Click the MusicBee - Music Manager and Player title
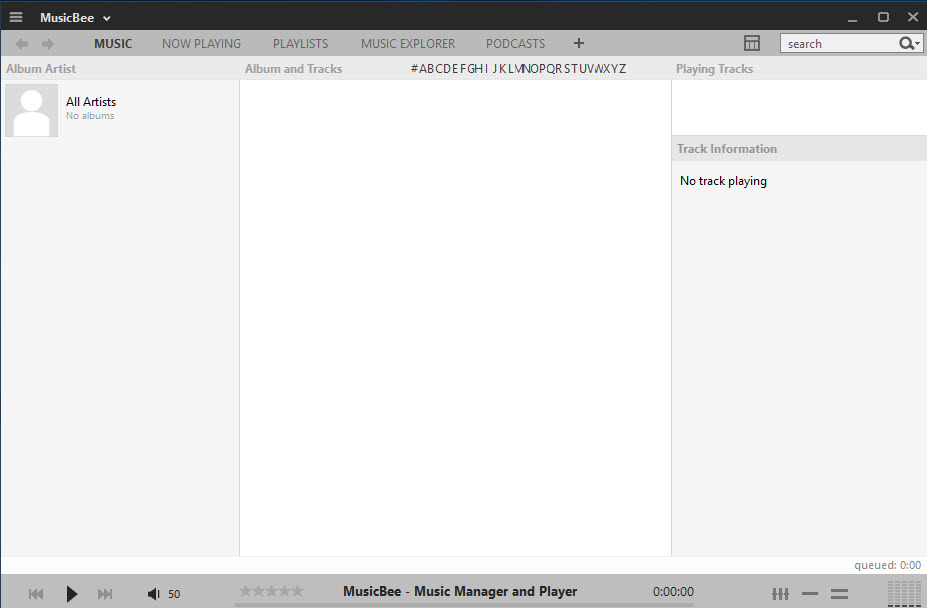This screenshot has width=927, height=608. pyautogui.click(x=460, y=591)
